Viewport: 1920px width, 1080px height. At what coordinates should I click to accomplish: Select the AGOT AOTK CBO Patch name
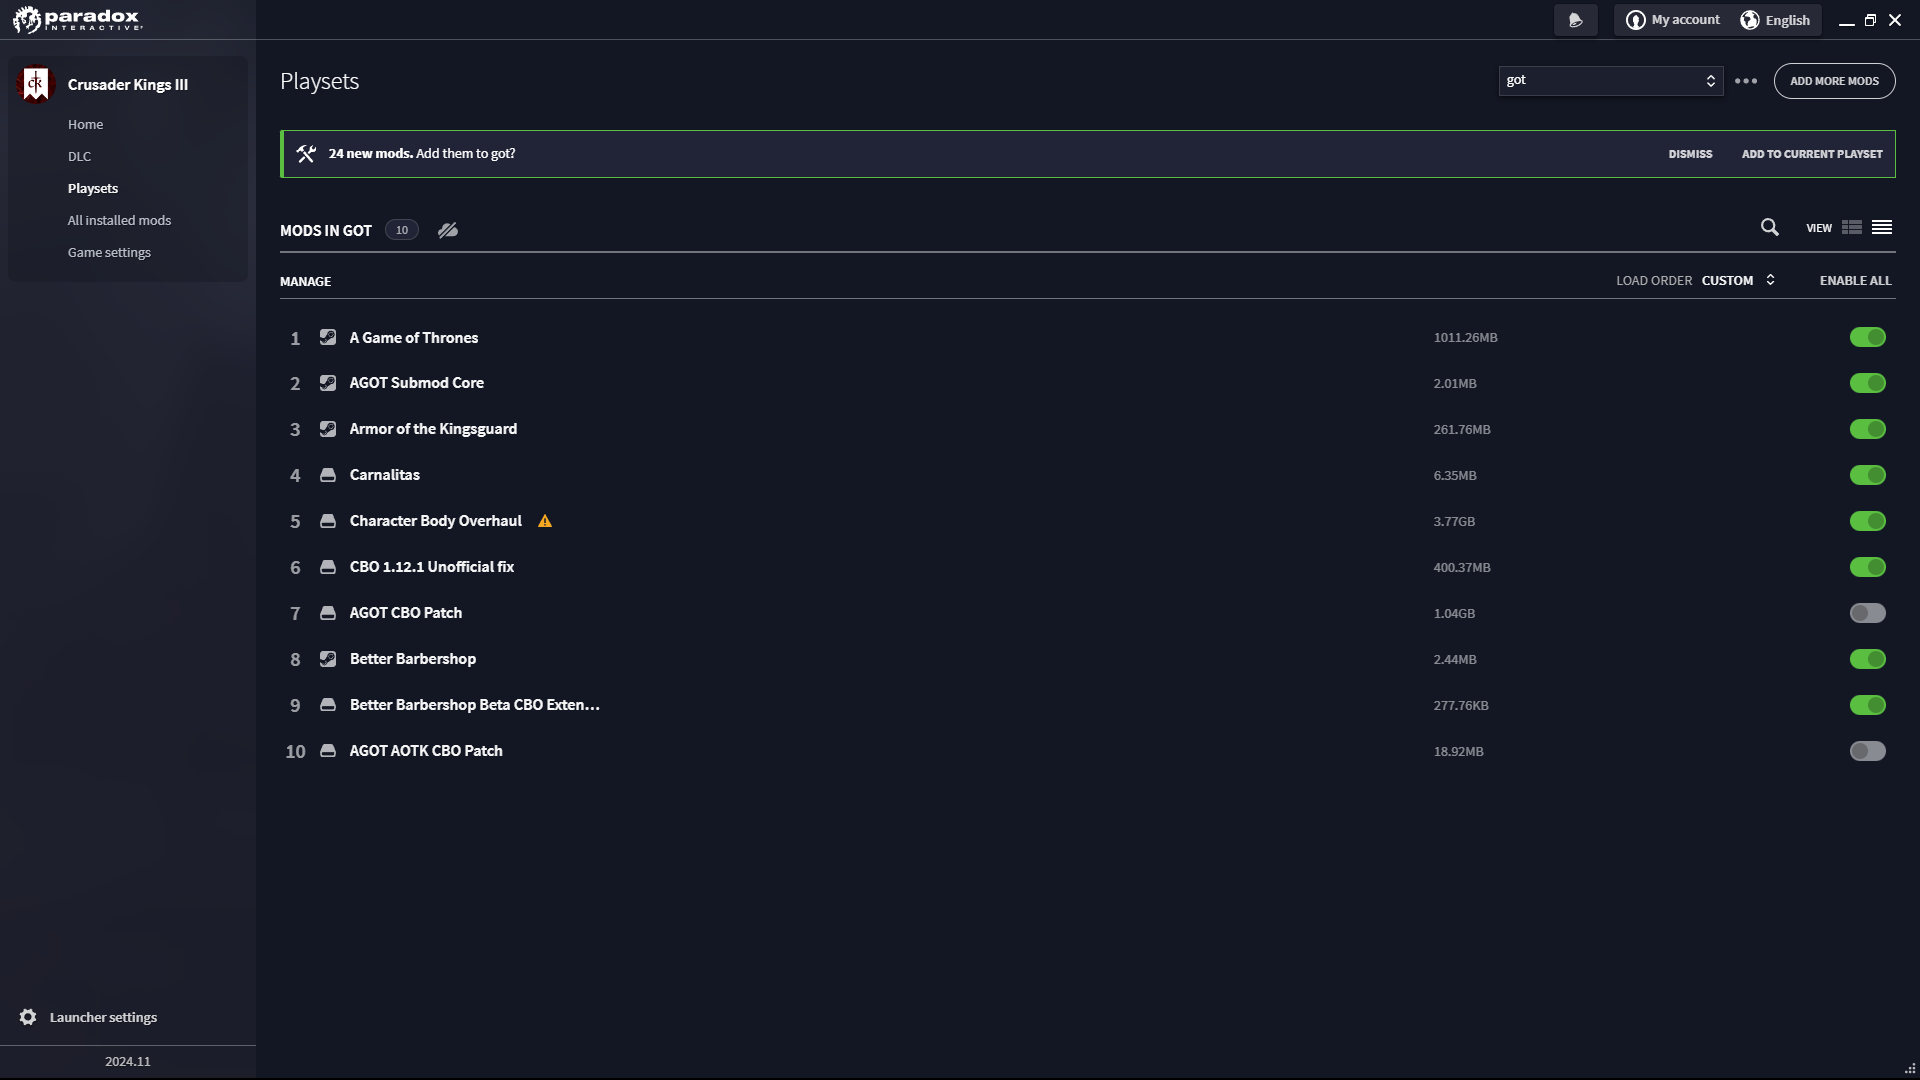426,751
